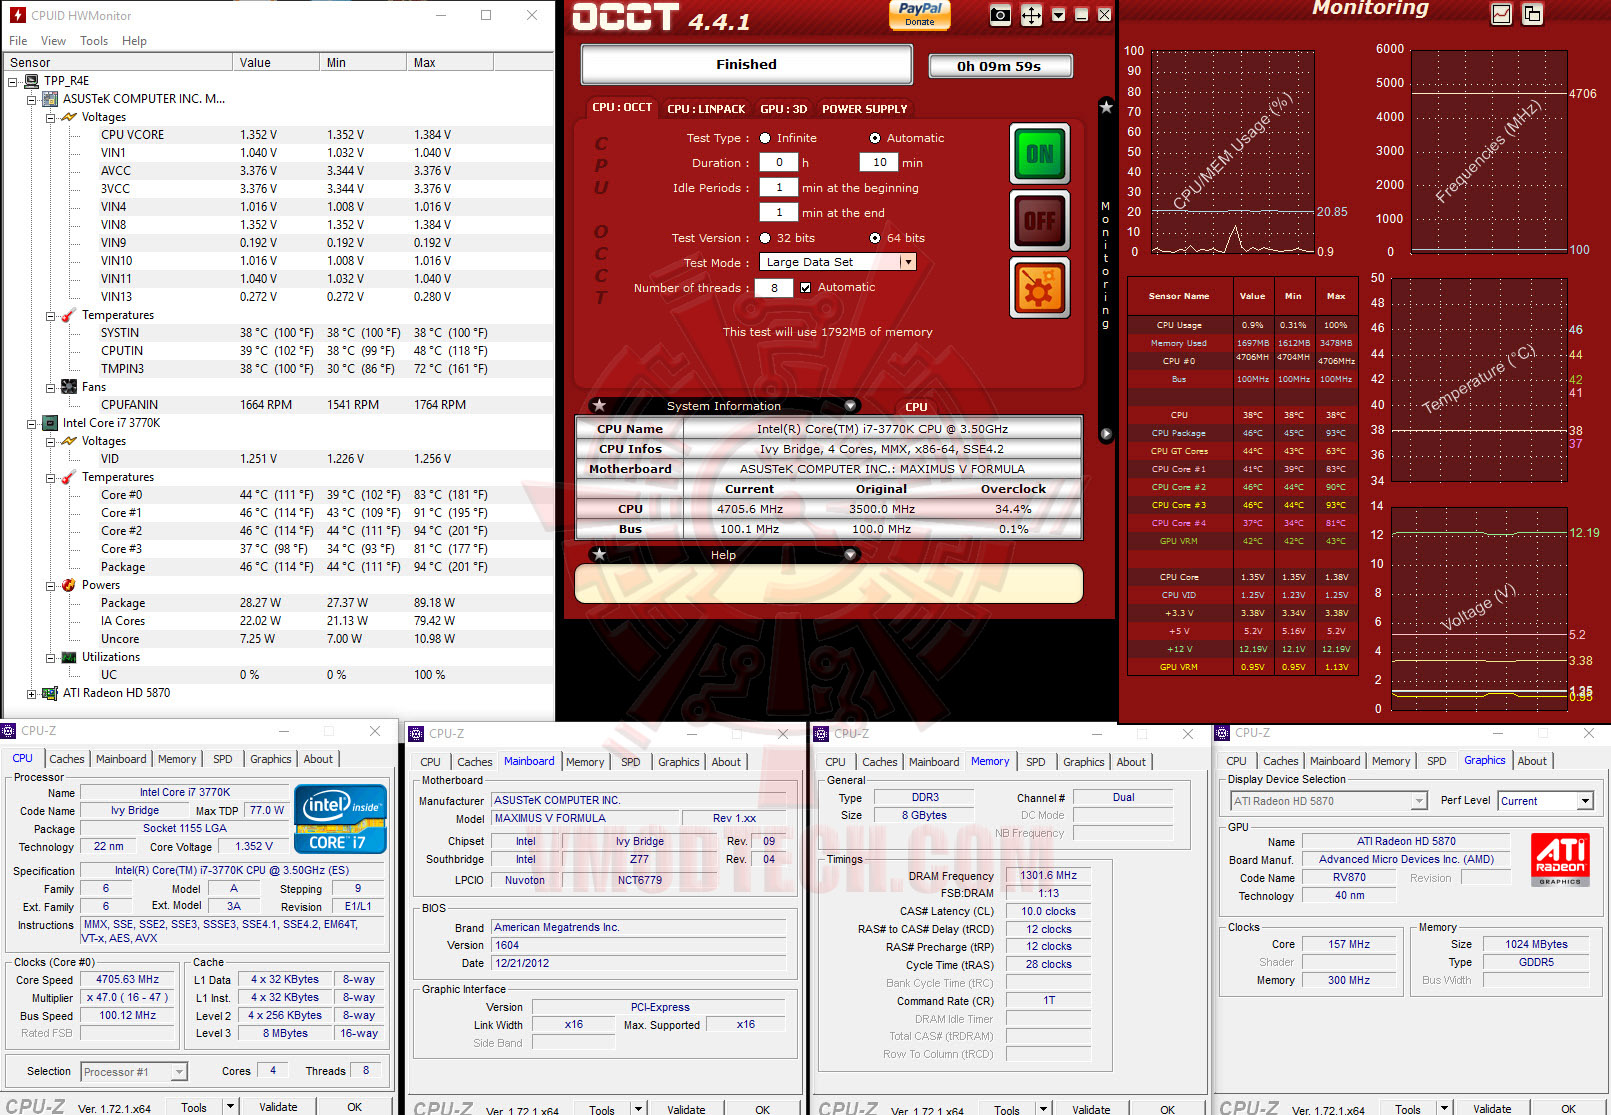Image resolution: width=1611 pixels, height=1115 pixels.
Task: Choose the 32 bits test version
Action: (765, 238)
